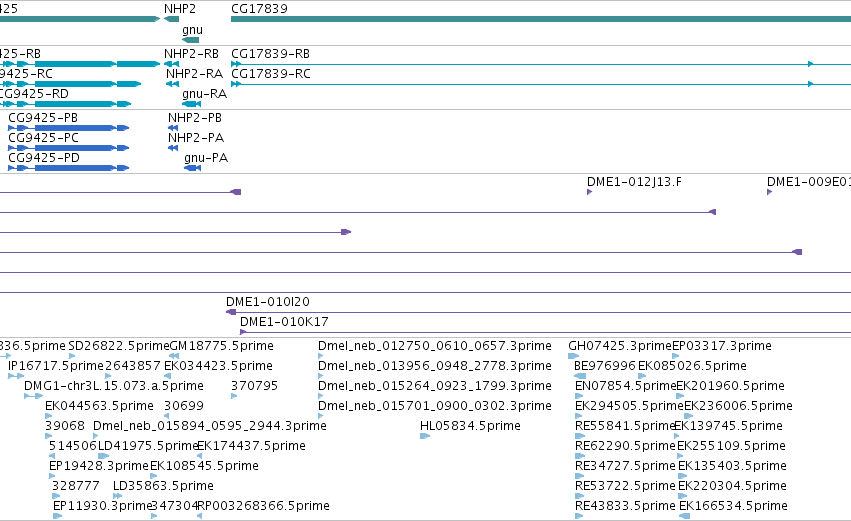Select EST RE43833.5prime
This screenshot has width=851, height=521.
click(625, 506)
